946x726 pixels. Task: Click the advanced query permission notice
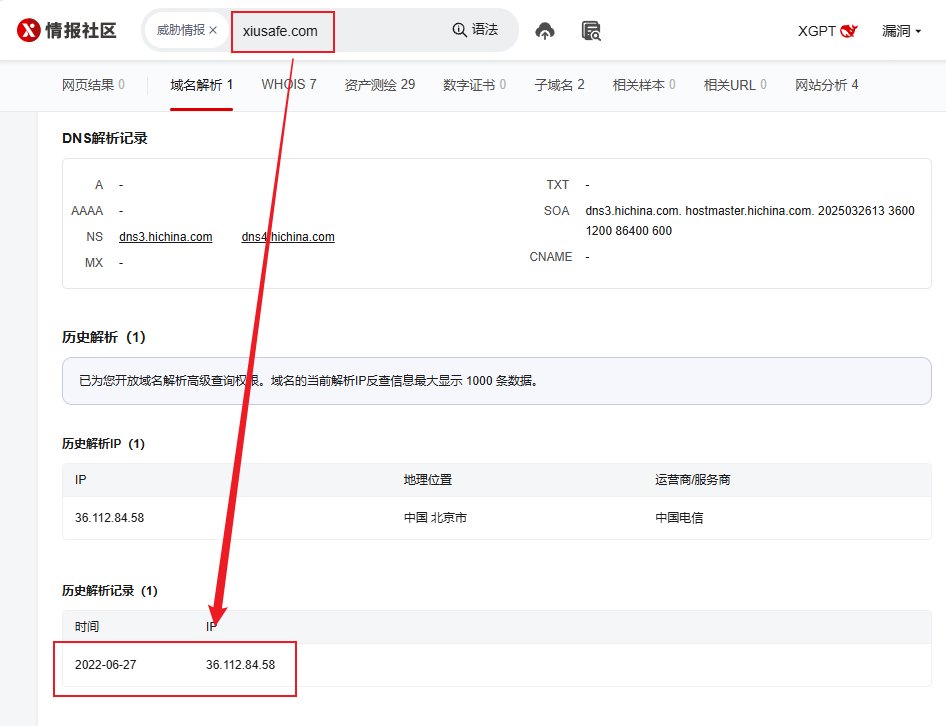coord(497,381)
